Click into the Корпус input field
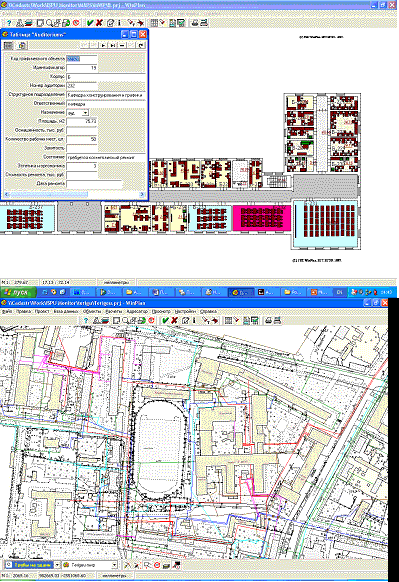399x582 pixels. pos(105,76)
